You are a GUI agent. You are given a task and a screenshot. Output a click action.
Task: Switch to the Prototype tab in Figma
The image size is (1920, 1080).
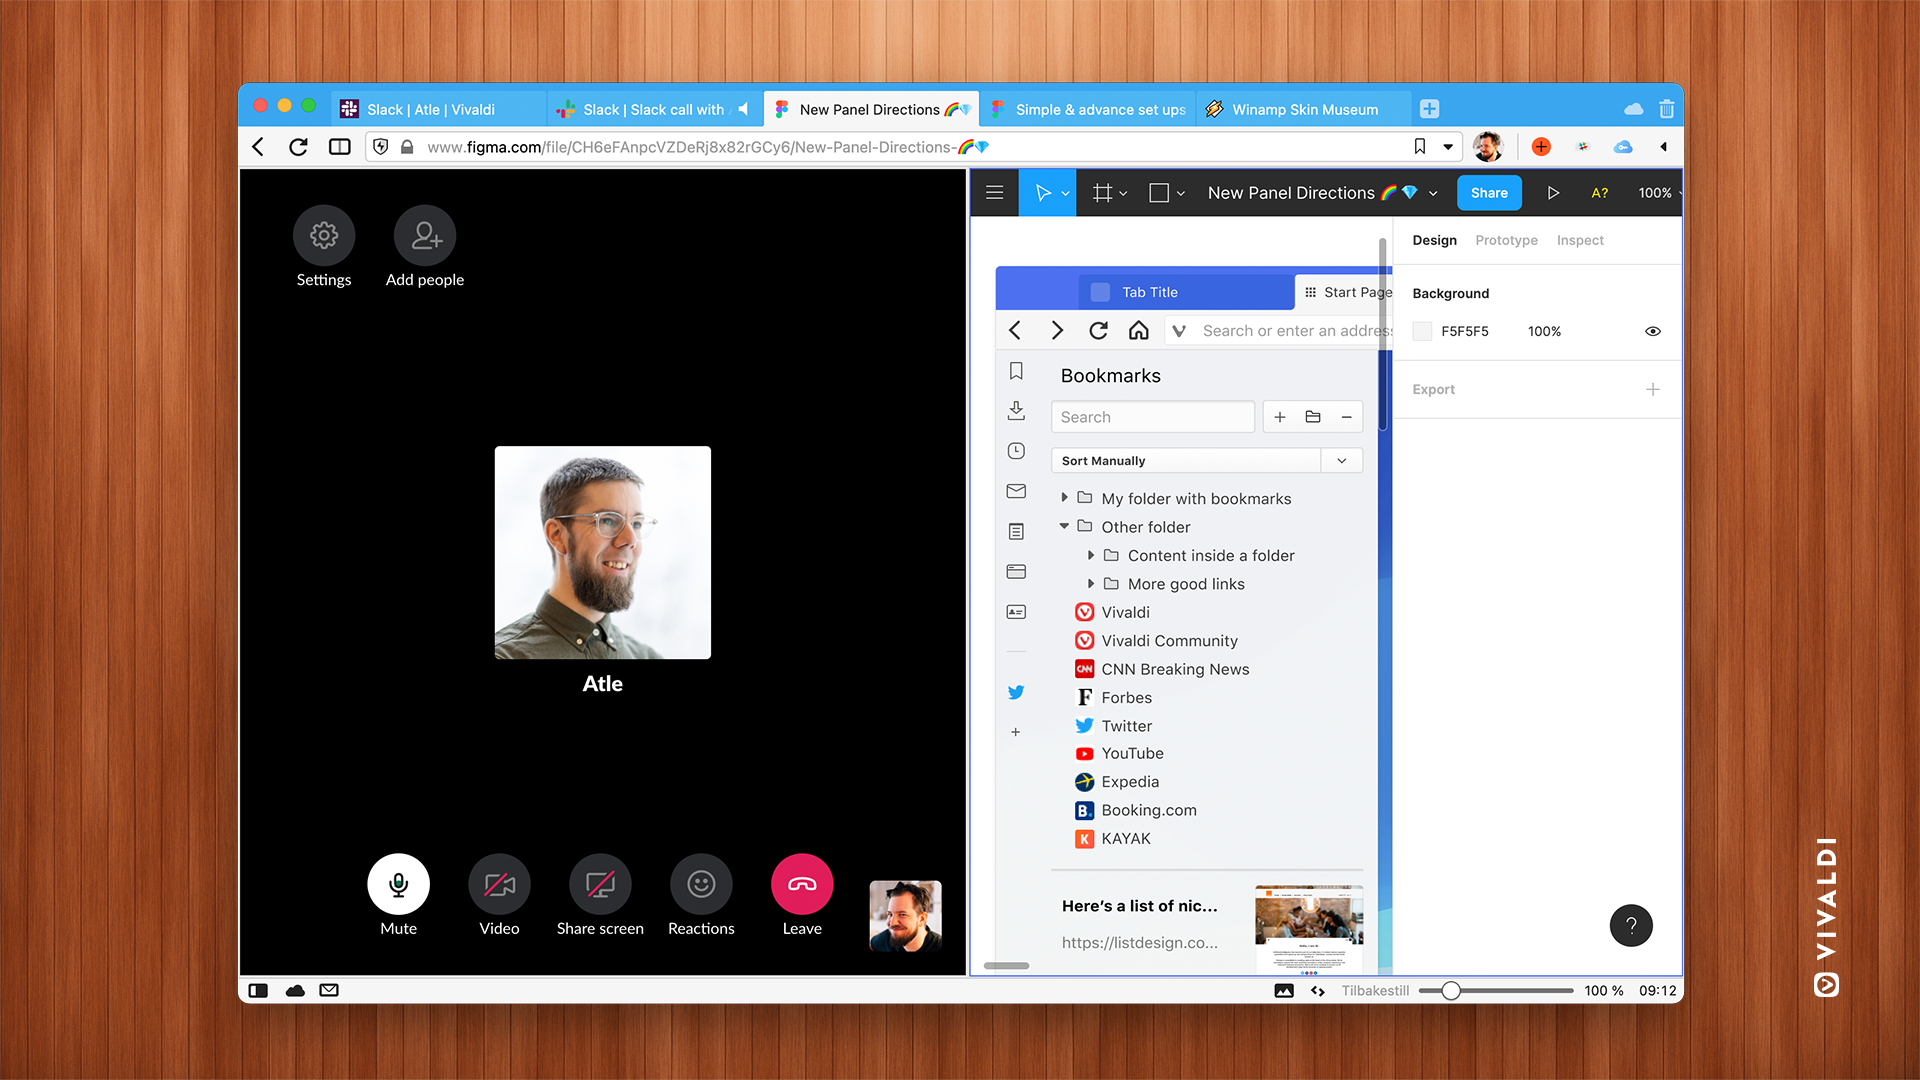(1507, 240)
